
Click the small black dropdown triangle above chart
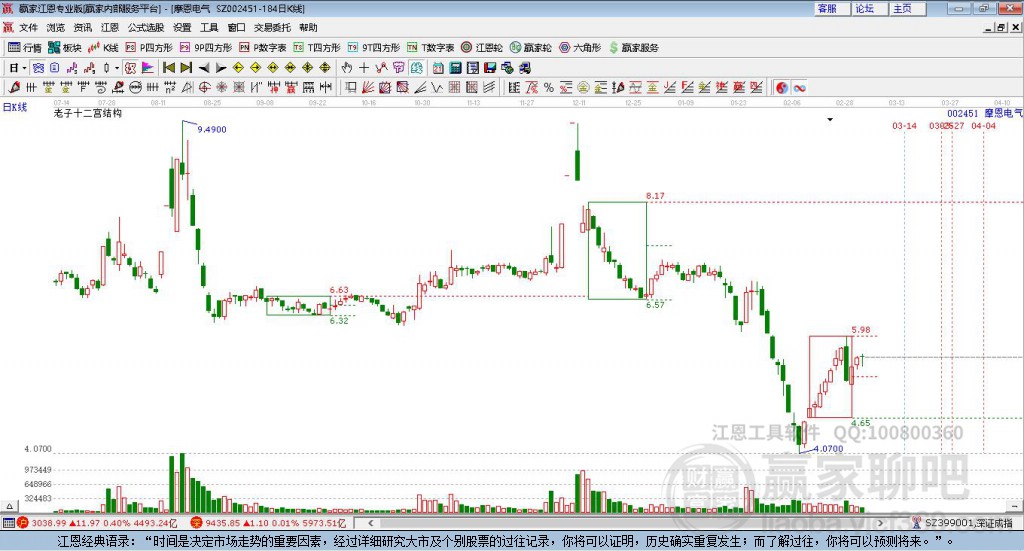830,119
